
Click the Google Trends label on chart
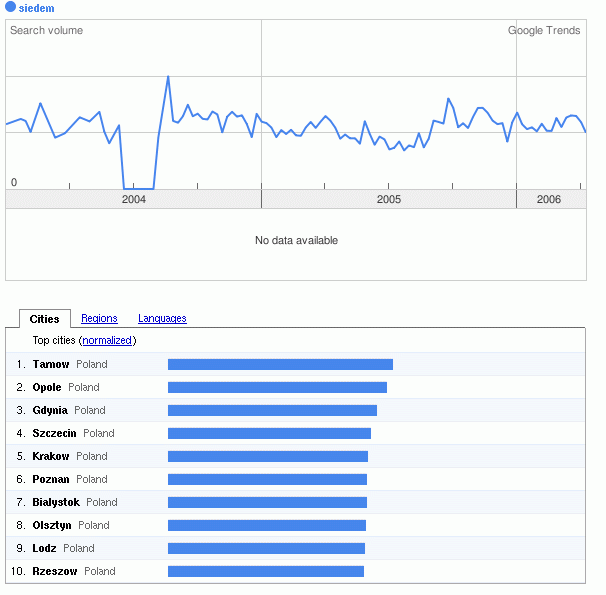tap(544, 31)
